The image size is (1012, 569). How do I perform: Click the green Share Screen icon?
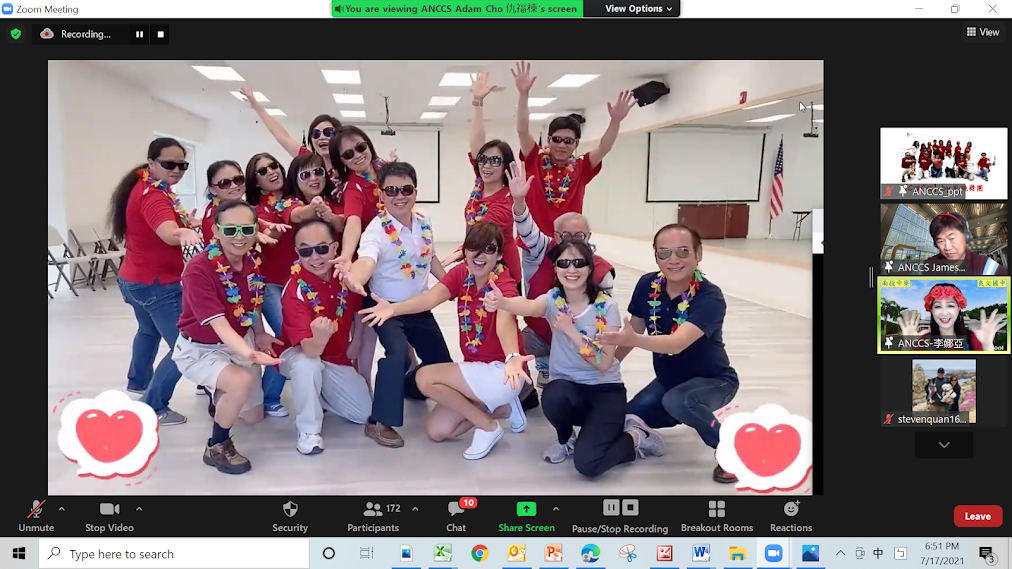(x=526, y=509)
